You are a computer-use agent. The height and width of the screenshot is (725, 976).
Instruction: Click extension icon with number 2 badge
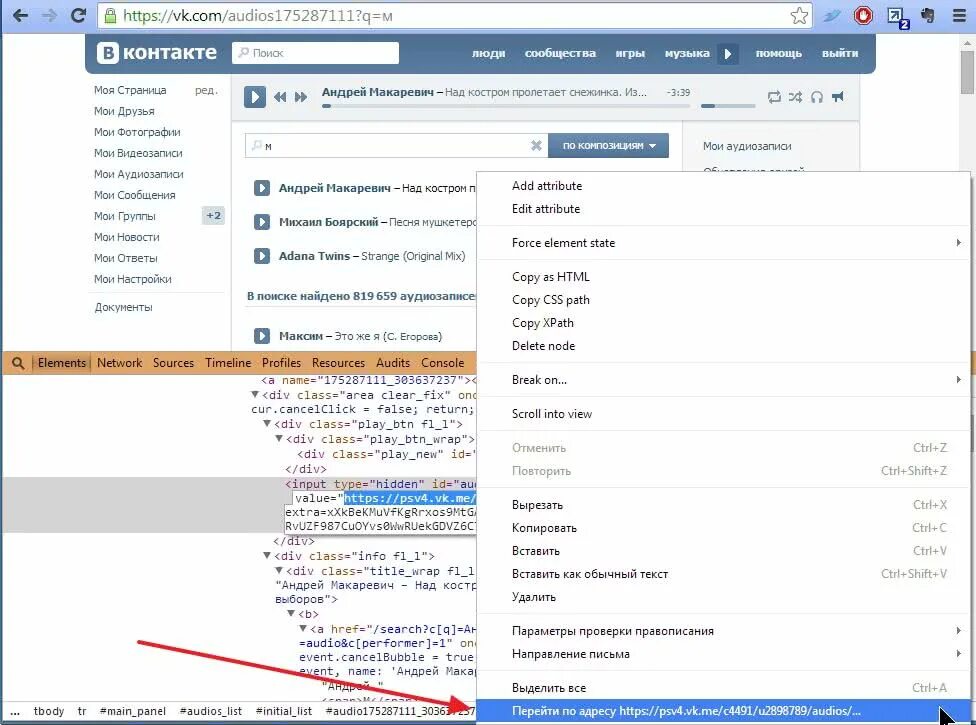898,17
